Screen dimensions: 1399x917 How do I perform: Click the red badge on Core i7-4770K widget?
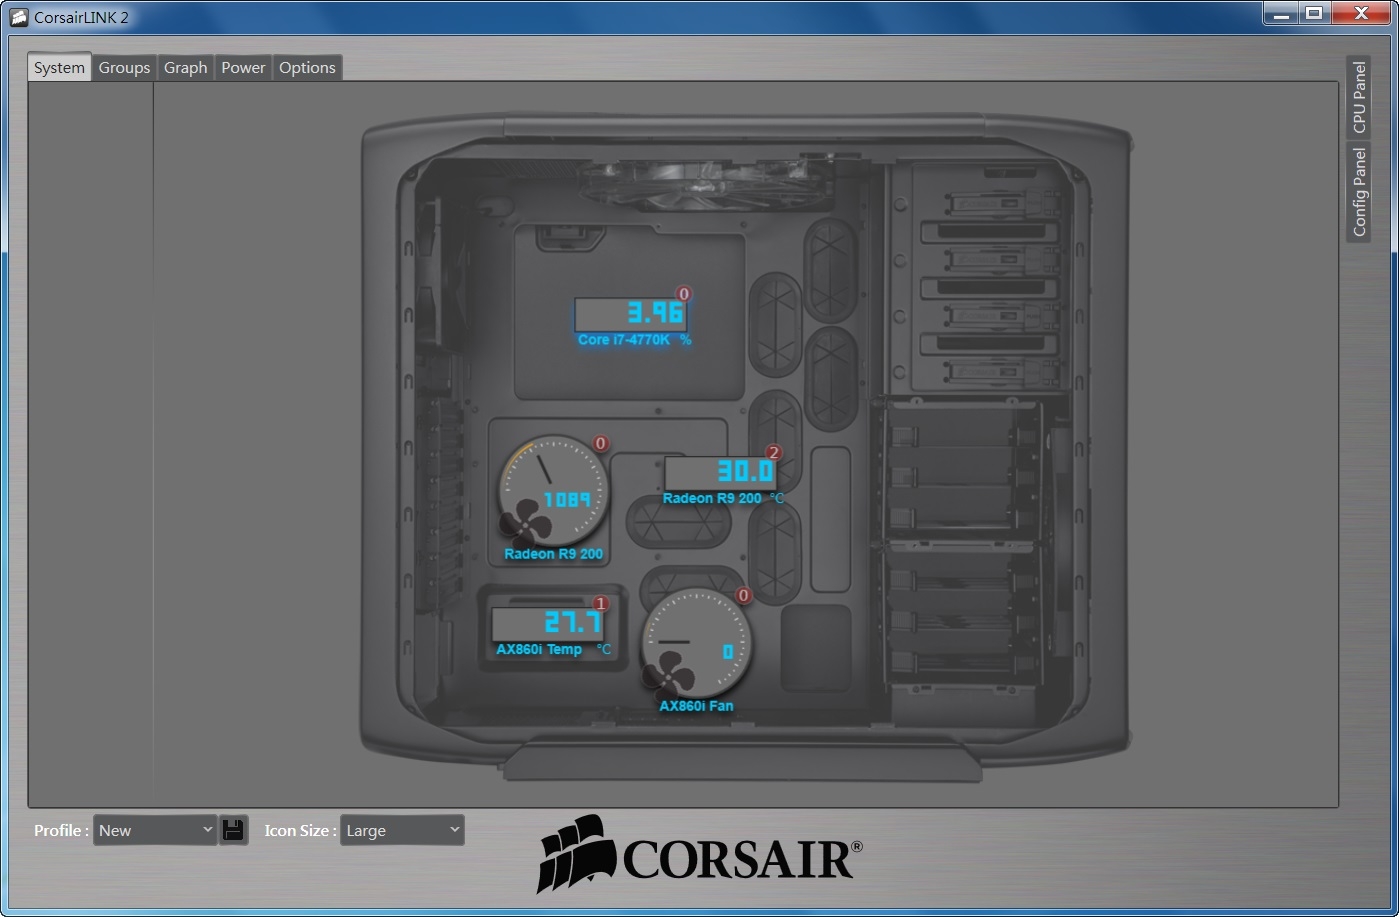tap(684, 294)
